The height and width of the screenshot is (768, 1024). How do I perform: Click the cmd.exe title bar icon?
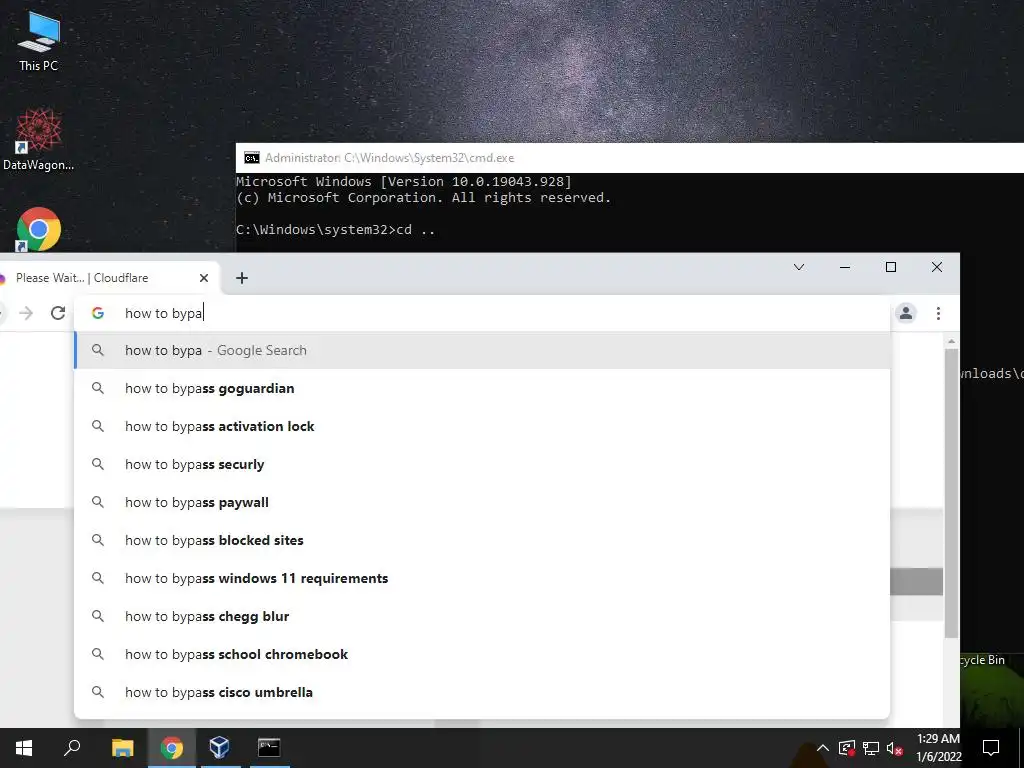[251, 158]
